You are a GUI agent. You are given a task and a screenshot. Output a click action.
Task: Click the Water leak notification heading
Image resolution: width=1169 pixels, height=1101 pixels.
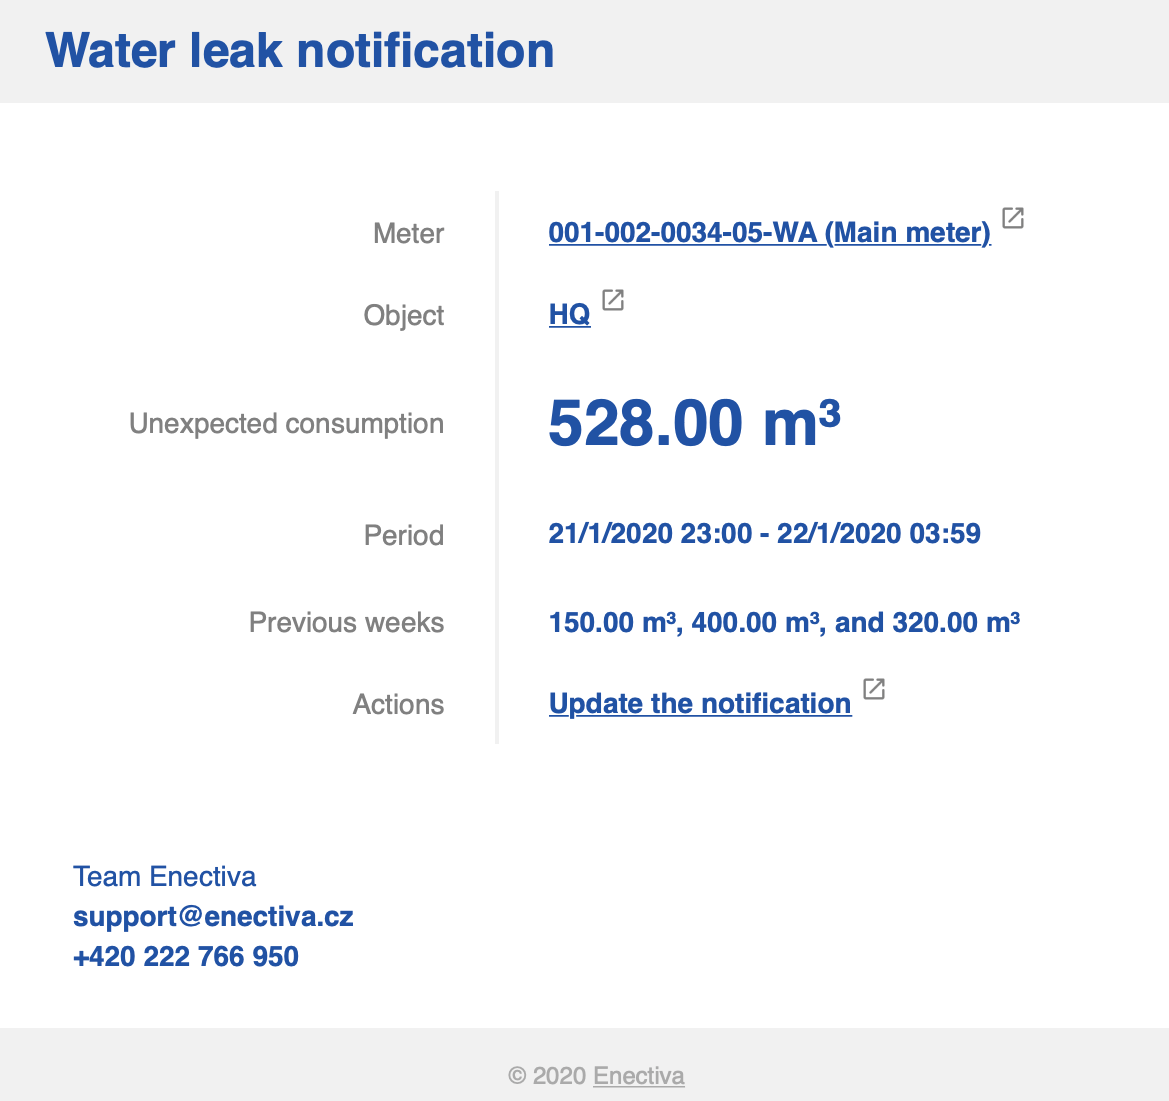[x=300, y=51]
